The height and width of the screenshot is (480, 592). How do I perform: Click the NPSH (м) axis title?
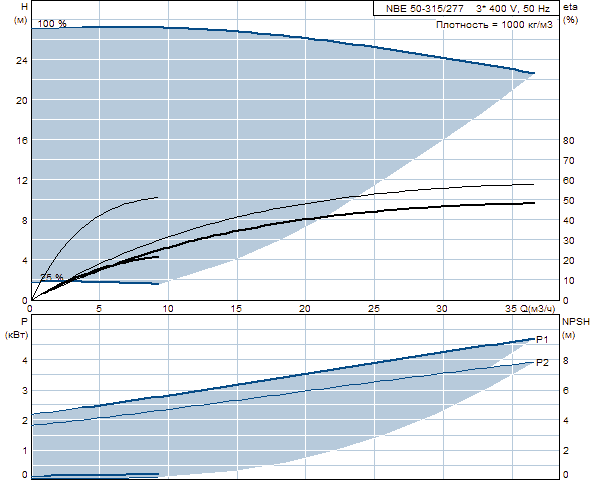pyautogui.click(x=576, y=328)
